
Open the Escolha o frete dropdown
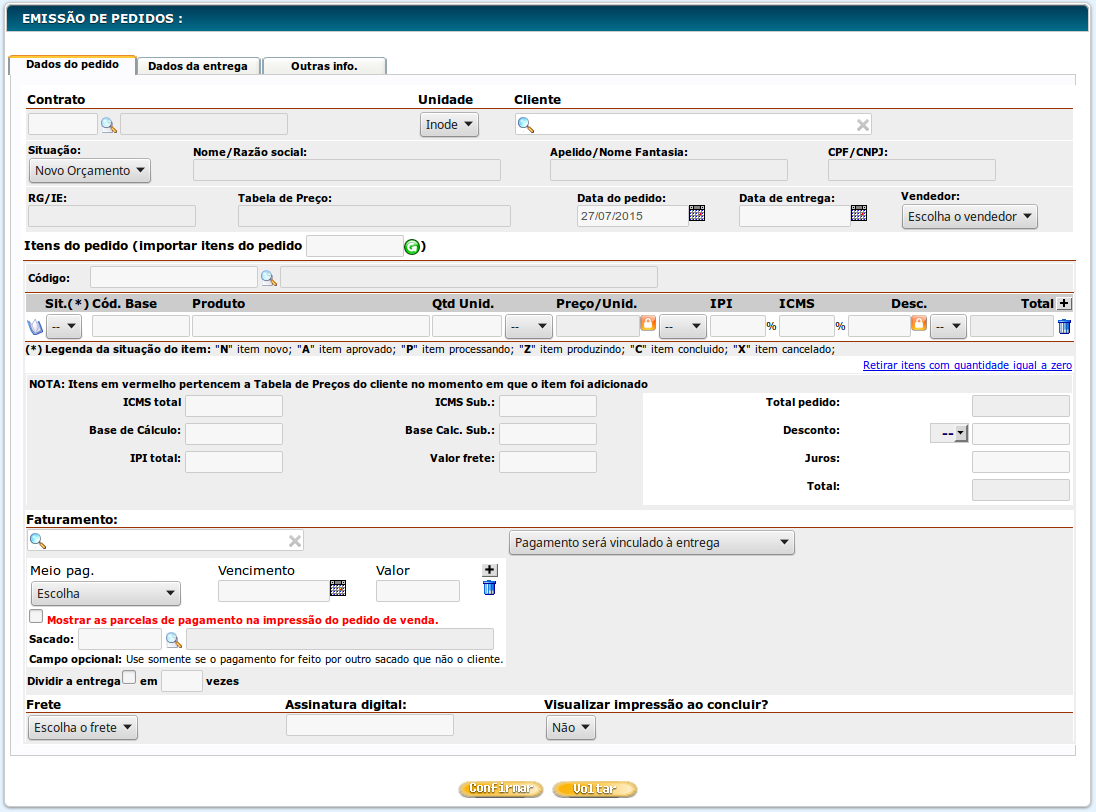[83, 728]
